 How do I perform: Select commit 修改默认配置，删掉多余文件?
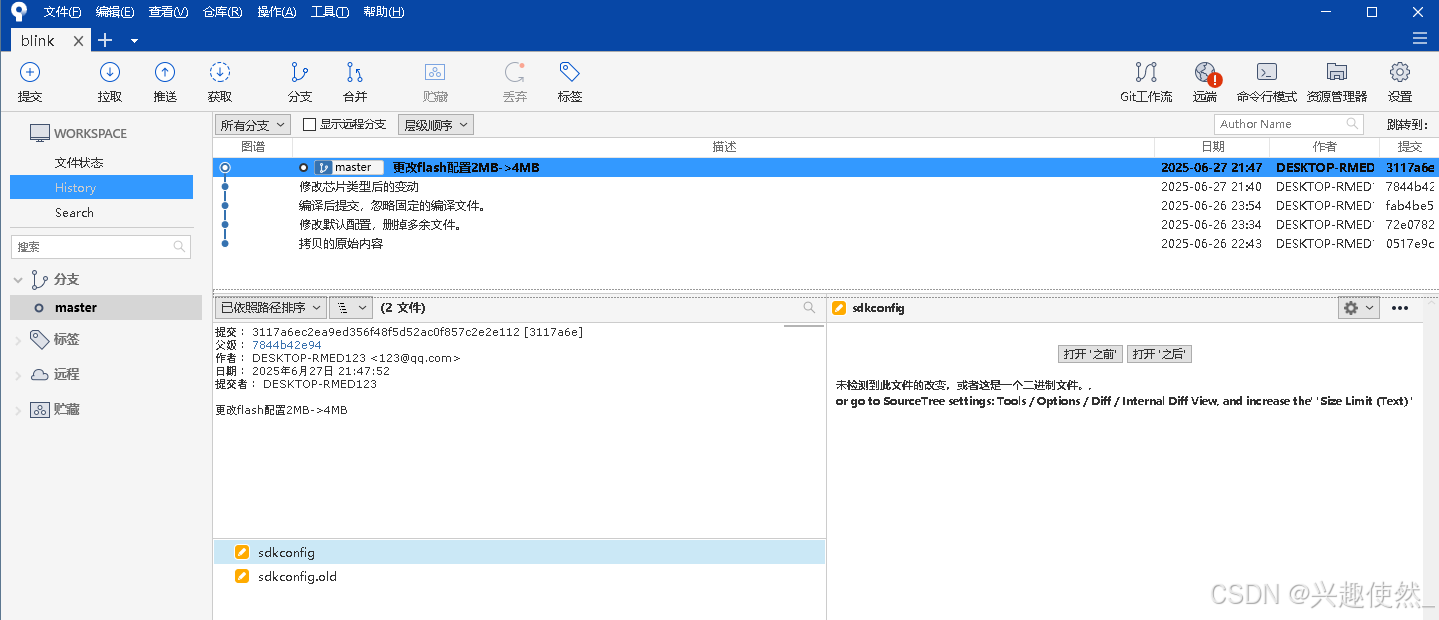pos(825,224)
